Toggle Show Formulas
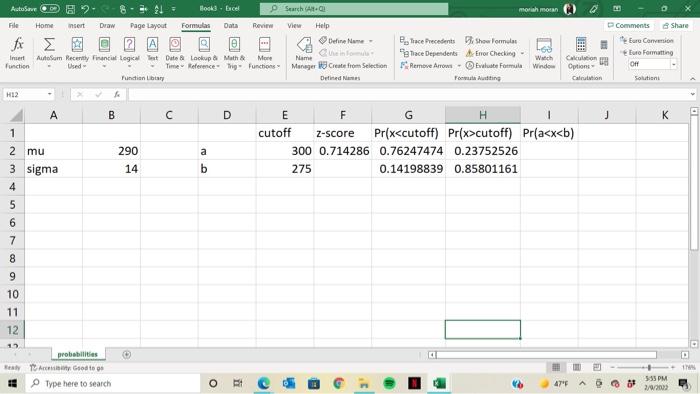Image resolution: width=700 pixels, height=394 pixels. pyautogui.click(x=491, y=41)
